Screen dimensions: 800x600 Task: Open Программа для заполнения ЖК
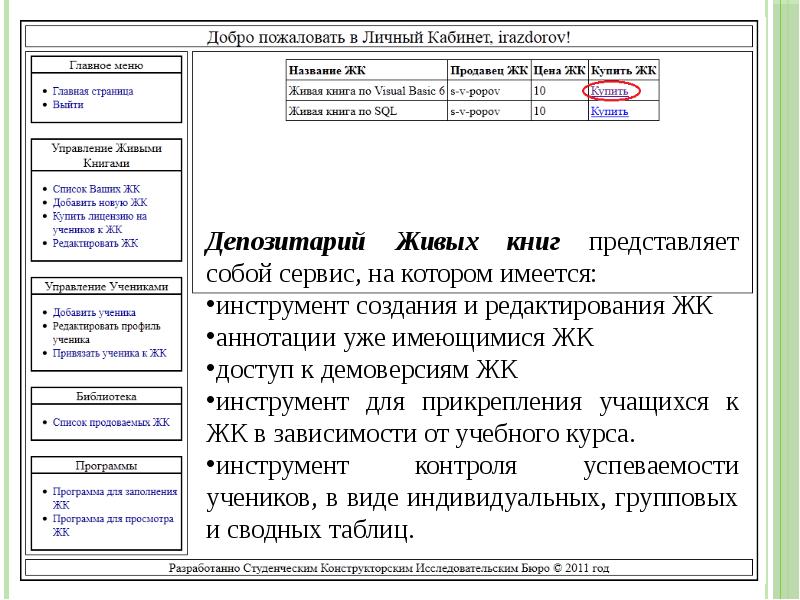[x=114, y=492]
